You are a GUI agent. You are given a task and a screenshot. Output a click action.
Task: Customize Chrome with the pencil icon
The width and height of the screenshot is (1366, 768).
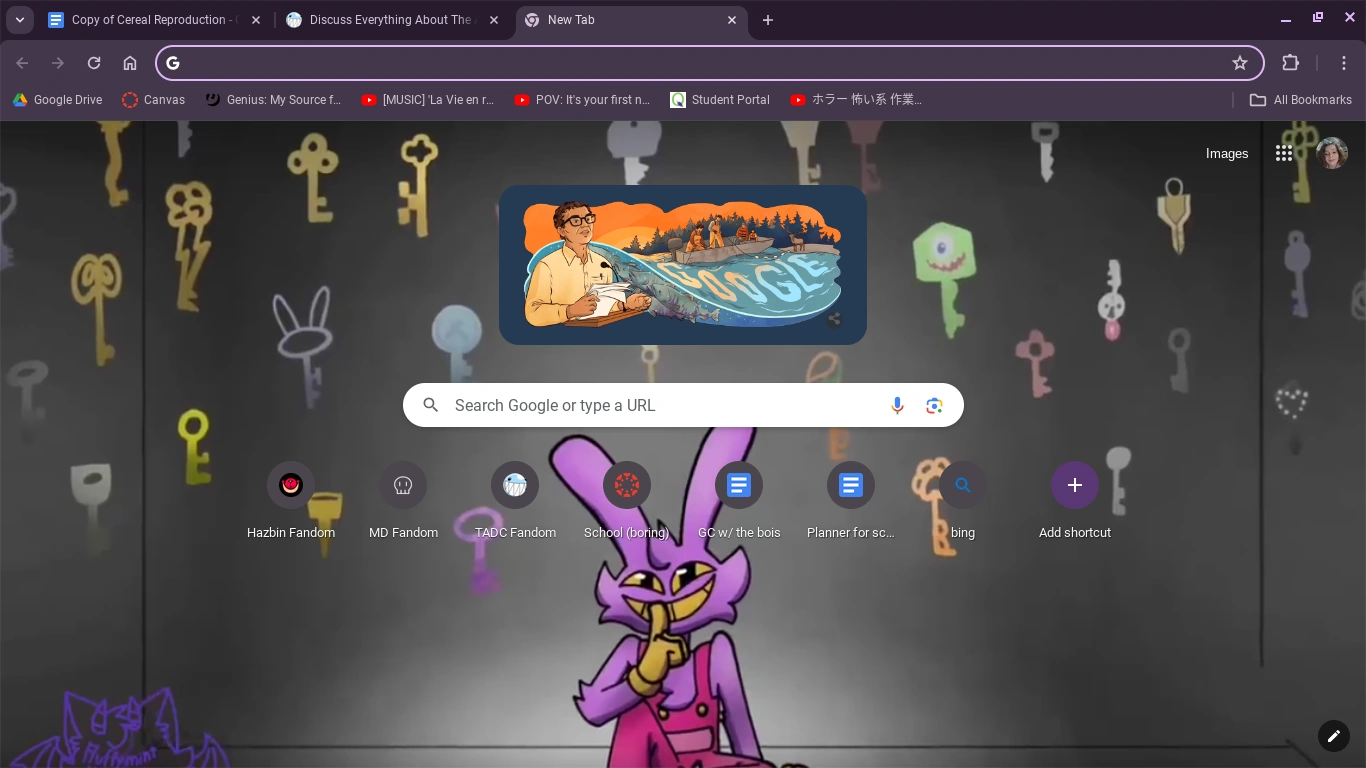pos(1333,735)
